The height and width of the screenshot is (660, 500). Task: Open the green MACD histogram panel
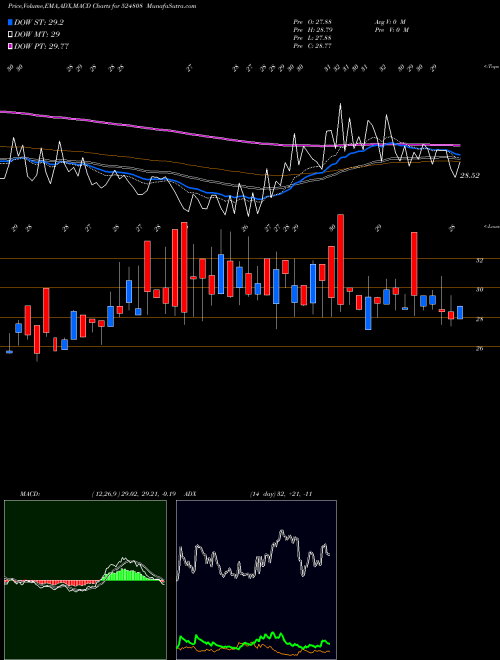(85, 580)
